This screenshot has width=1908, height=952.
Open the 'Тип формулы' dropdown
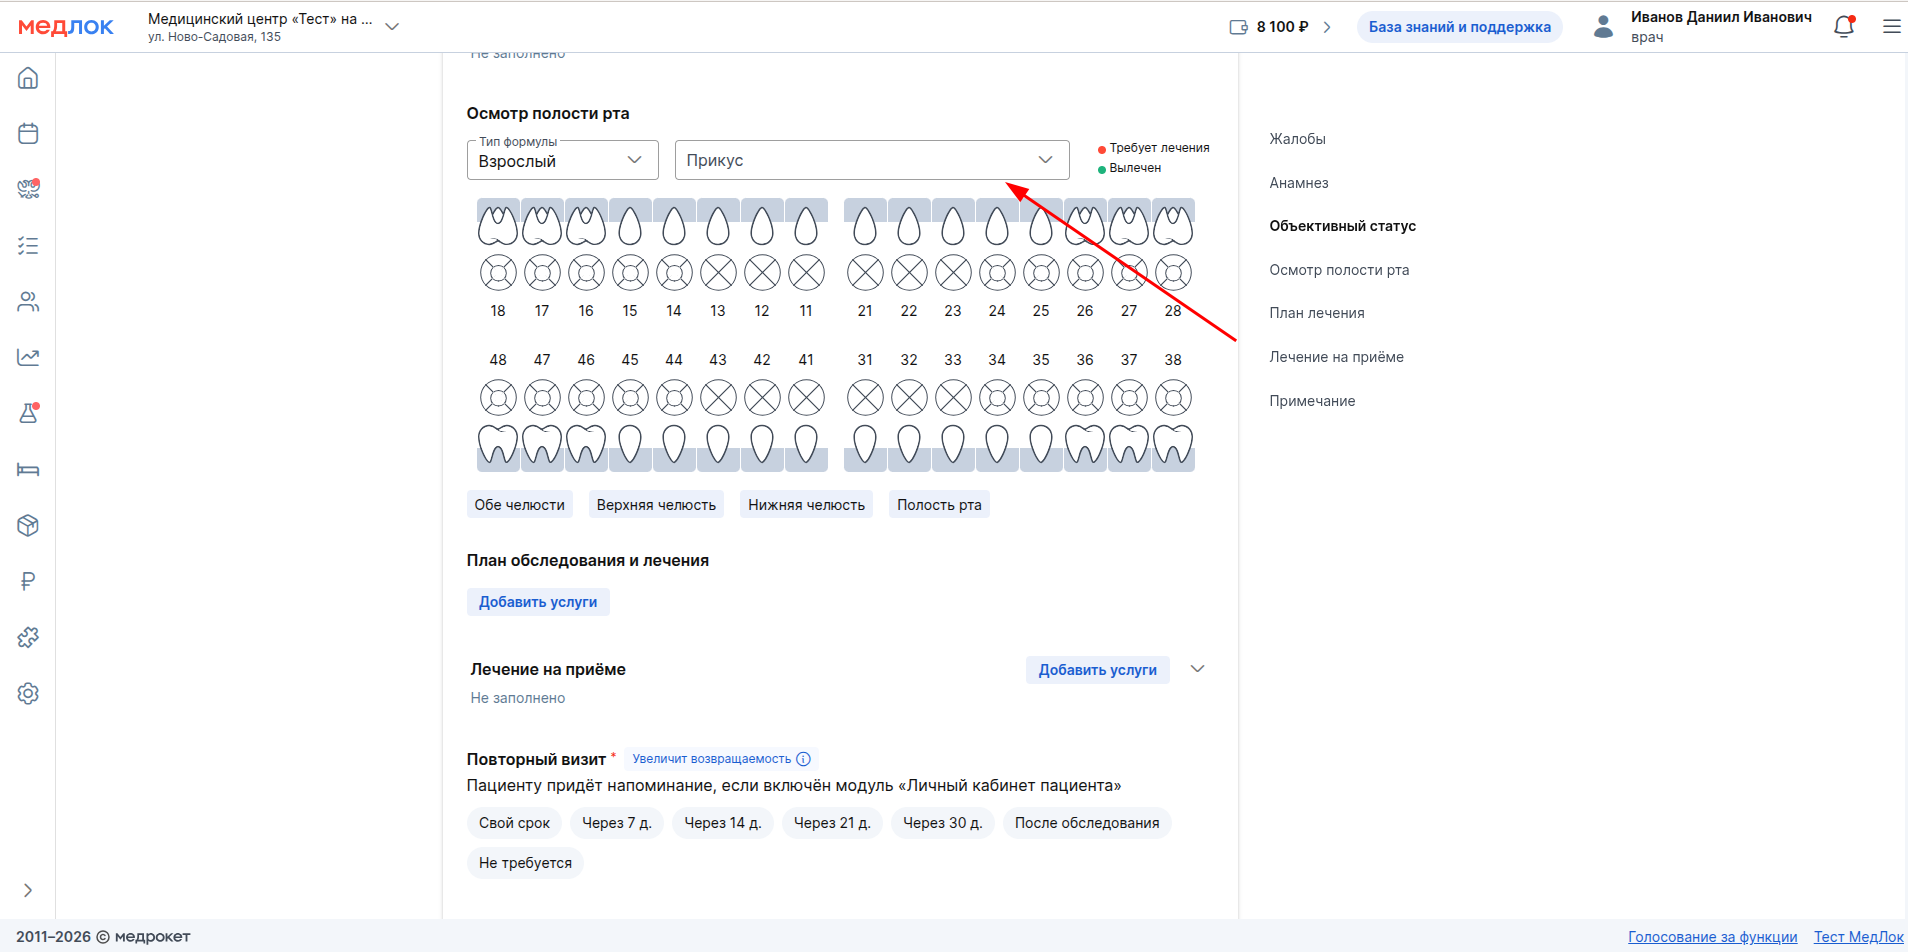click(562, 161)
